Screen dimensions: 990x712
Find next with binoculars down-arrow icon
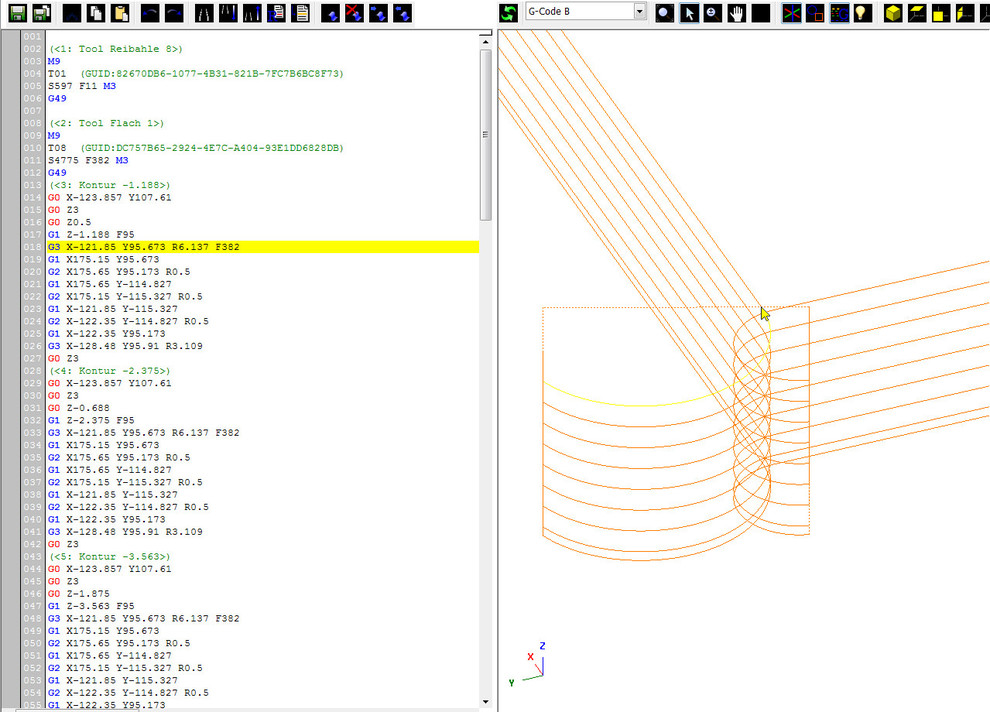pos(228,13)
